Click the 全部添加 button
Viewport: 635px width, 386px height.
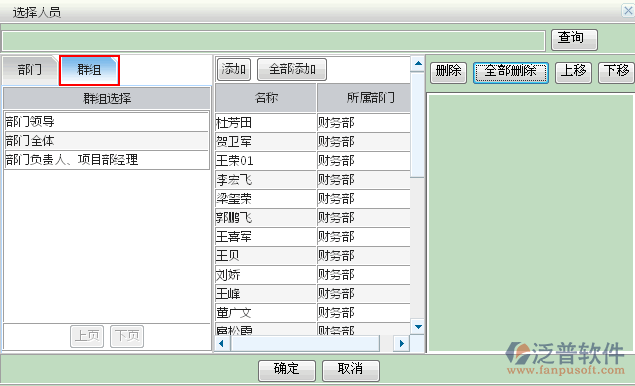(x=292, y=70)
